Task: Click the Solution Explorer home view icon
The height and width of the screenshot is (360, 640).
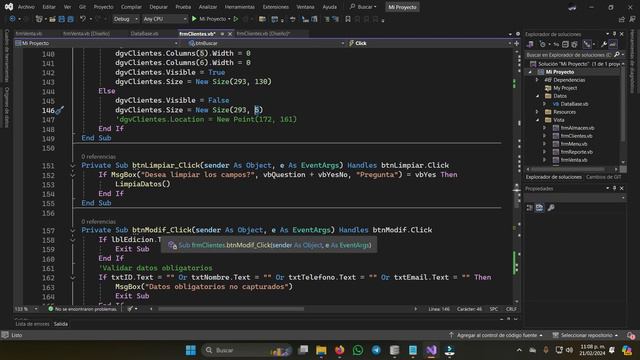Action: (x=530, y=44)
